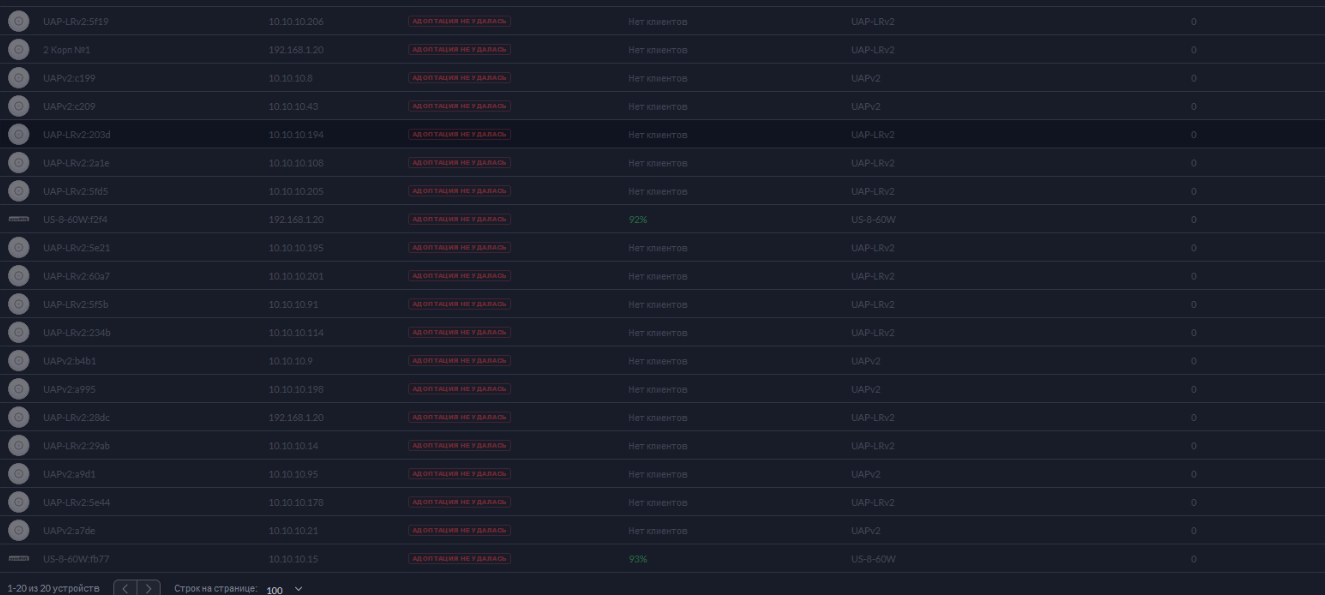Click the device icon for 2 Корп №1
Screen dimensions: 1325x595
click(x=18, y=49)
